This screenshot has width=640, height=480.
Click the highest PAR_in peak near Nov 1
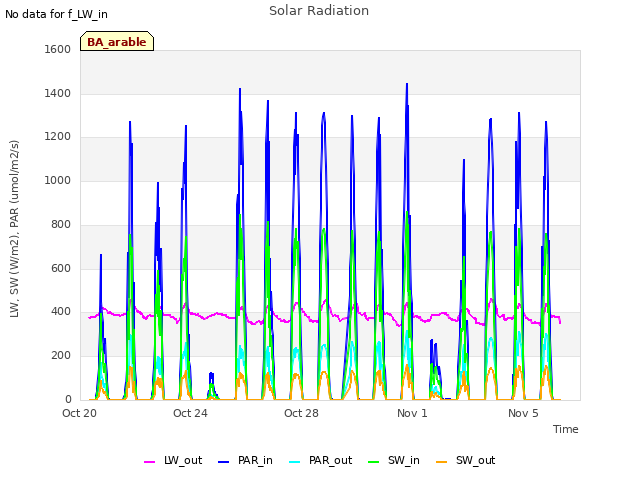407,84
